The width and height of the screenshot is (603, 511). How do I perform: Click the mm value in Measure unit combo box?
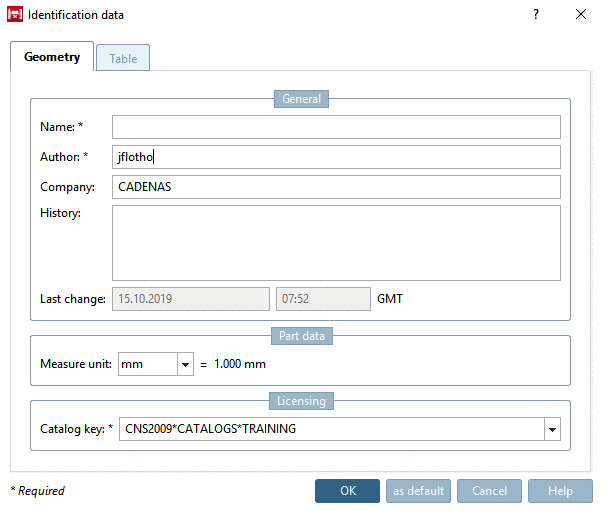click(148, 364)
